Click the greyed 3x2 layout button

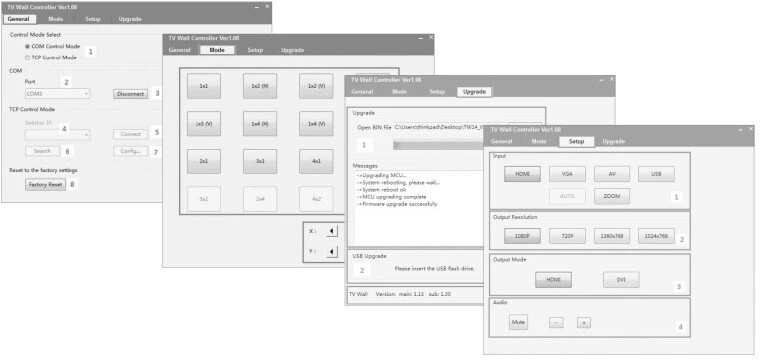coord(204,199)
